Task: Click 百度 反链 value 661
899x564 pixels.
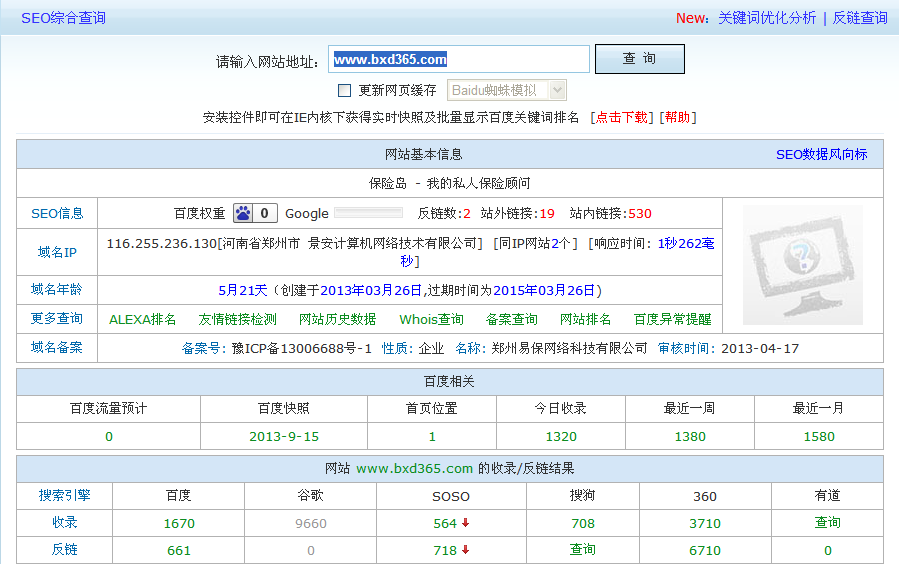Action: 179,550
